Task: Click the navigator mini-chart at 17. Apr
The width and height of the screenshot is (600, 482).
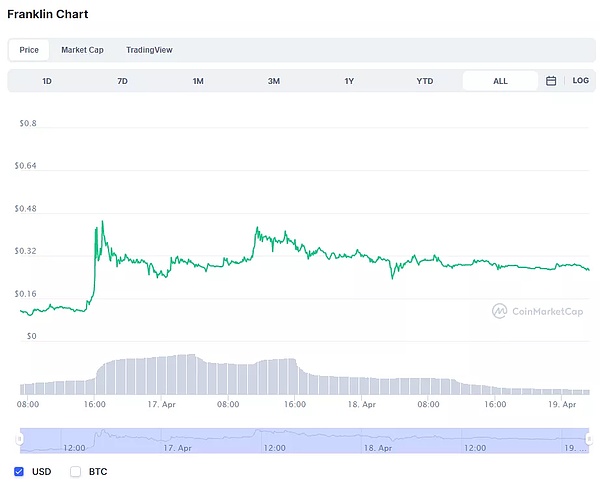Action: (x=176, y=438)
